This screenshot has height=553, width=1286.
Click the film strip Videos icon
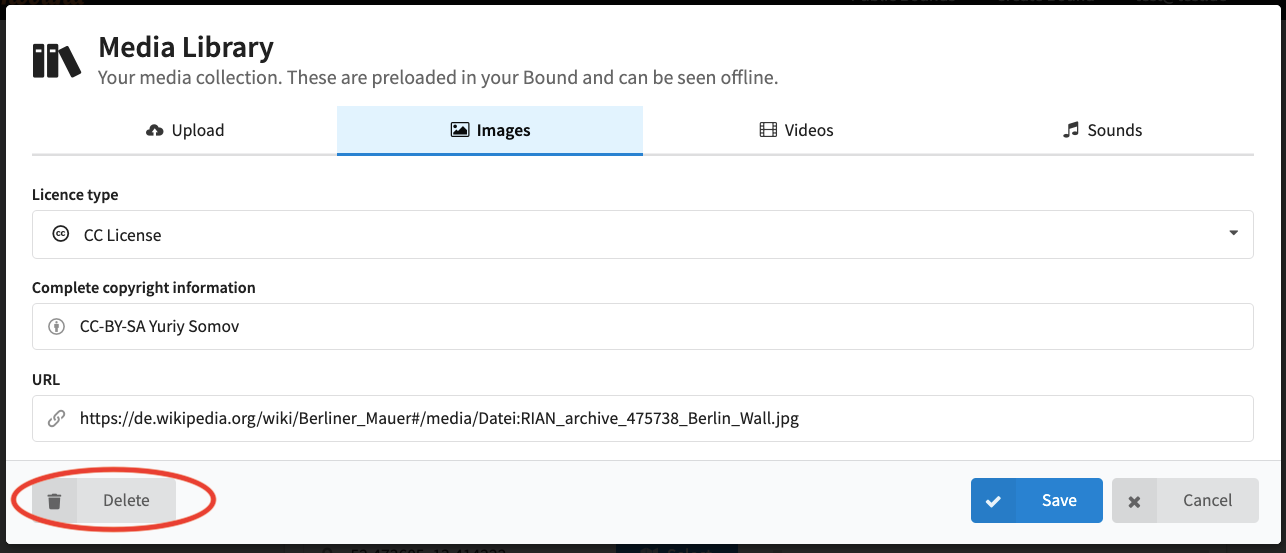click(768, 130)
